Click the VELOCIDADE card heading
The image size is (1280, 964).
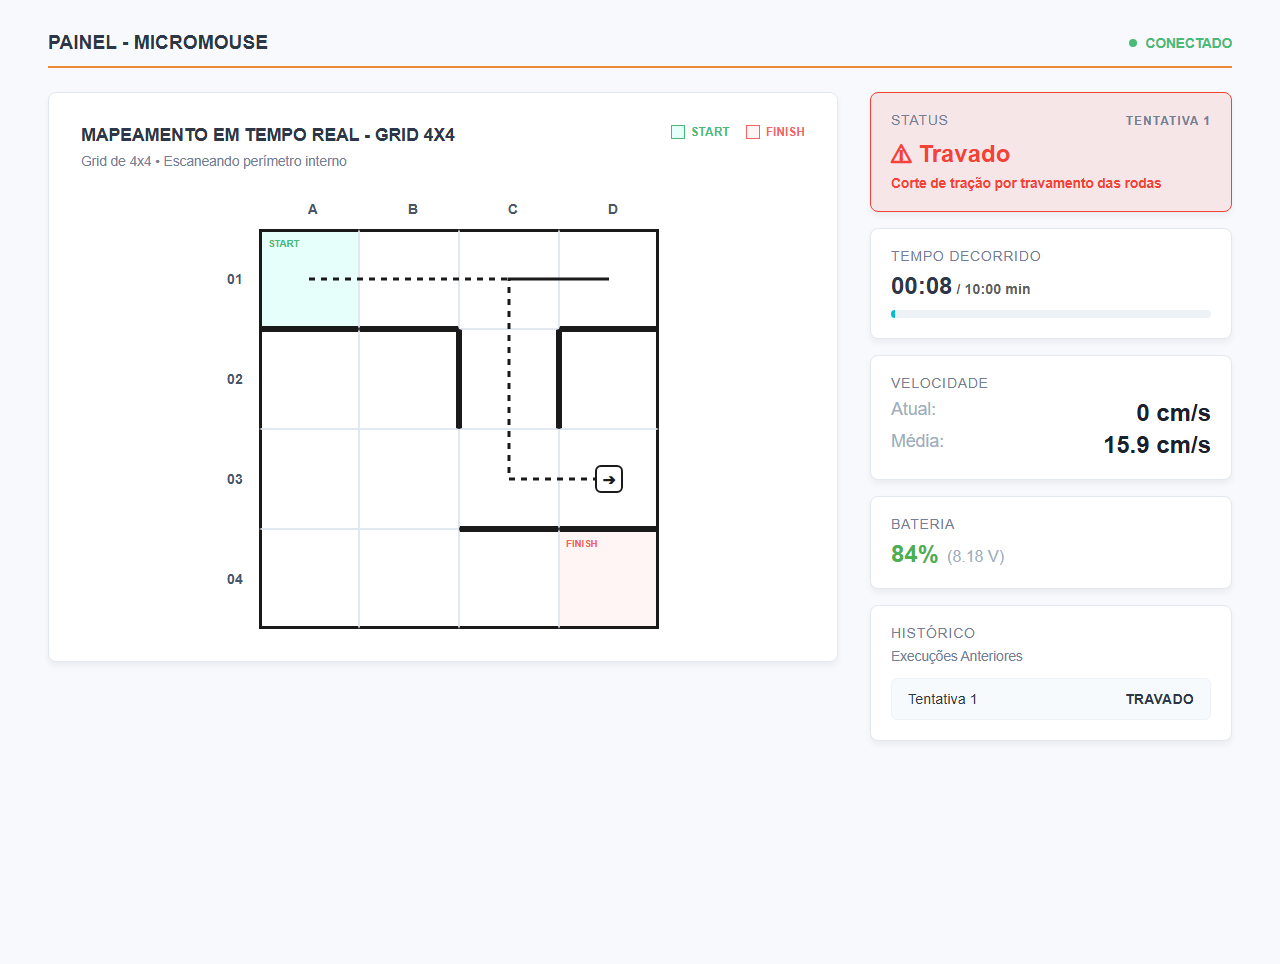pyautogui.click(x=939, y=383)
